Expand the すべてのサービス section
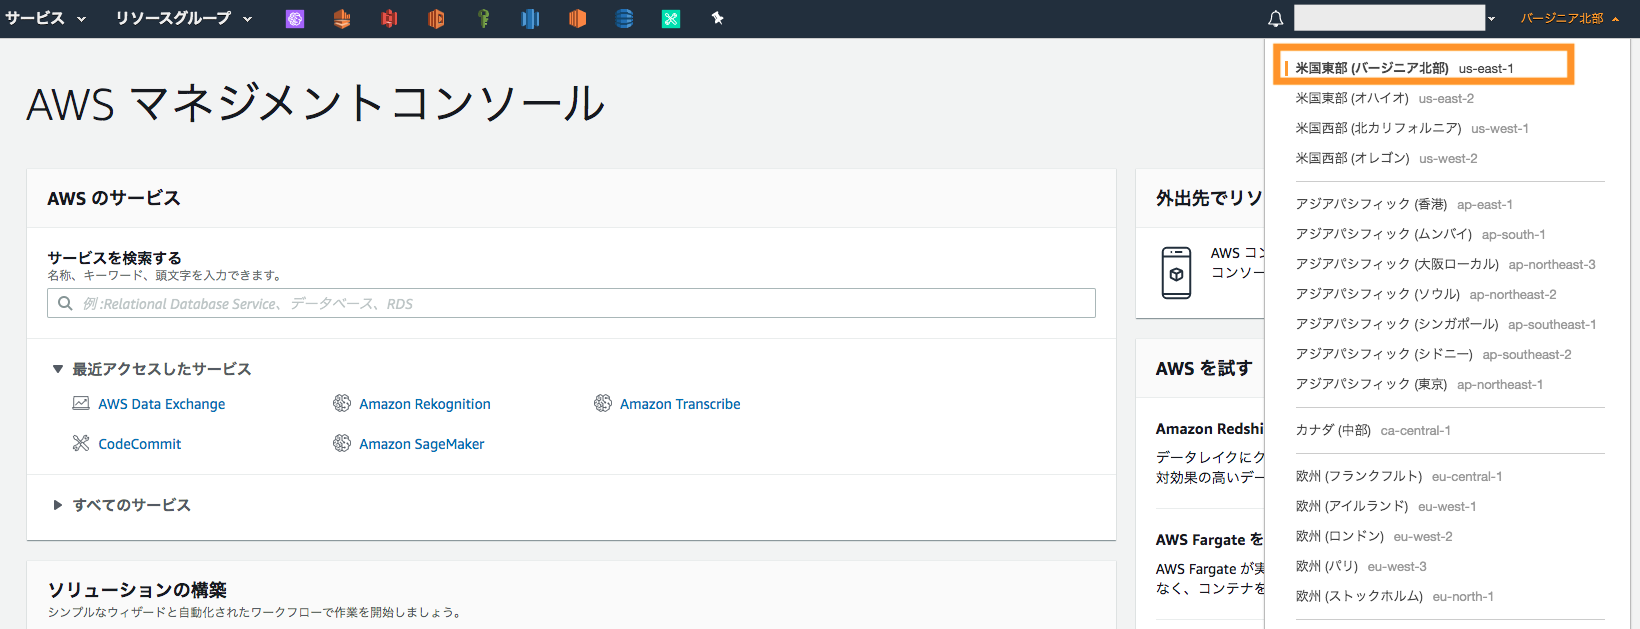The image size is (1640, 629). pyautogui.click(x=121, y=505)
